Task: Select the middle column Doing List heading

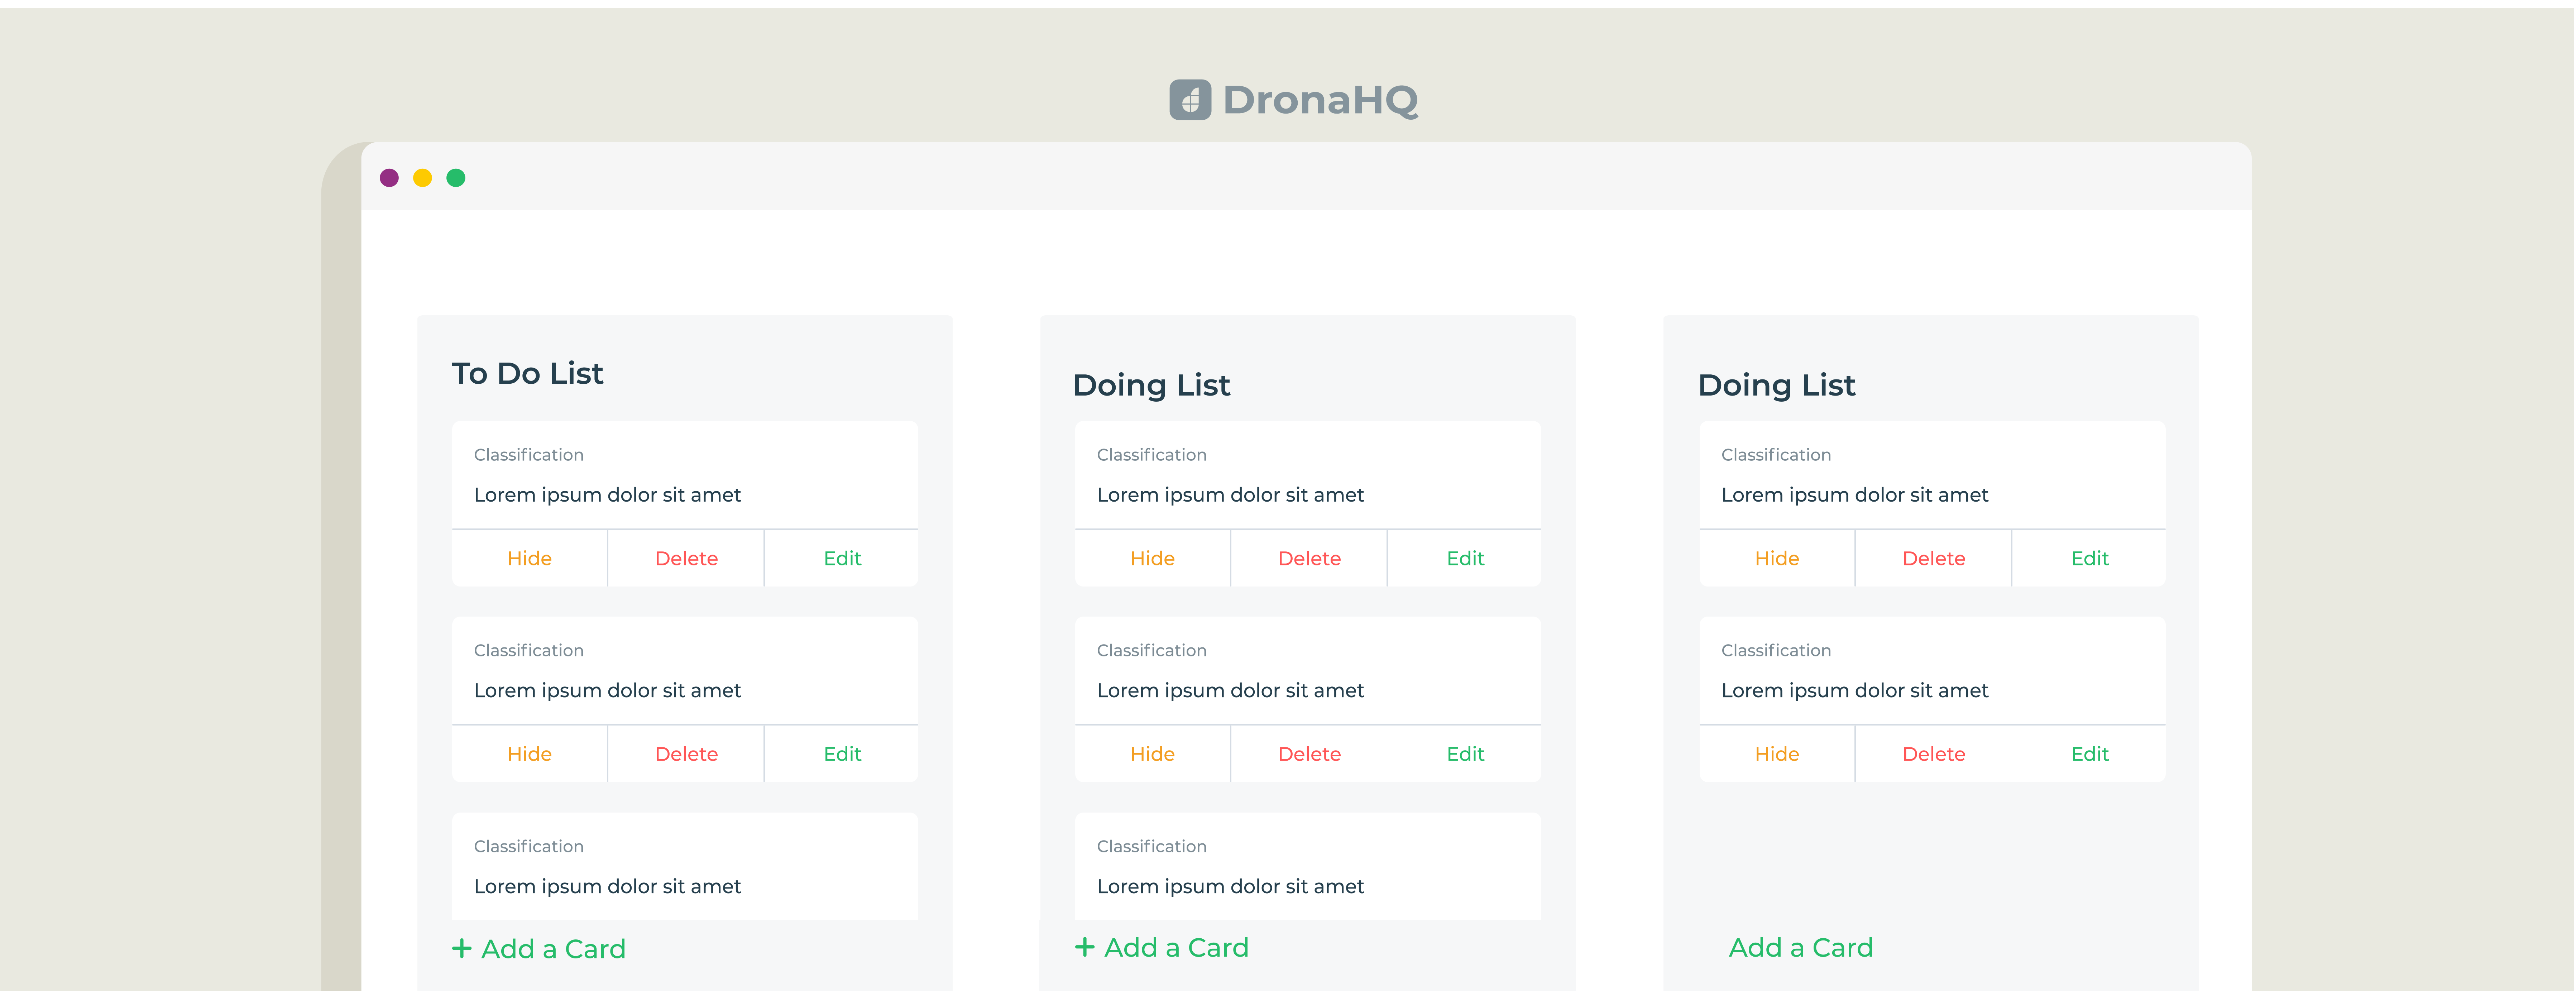Action: tap(1151, 385)
